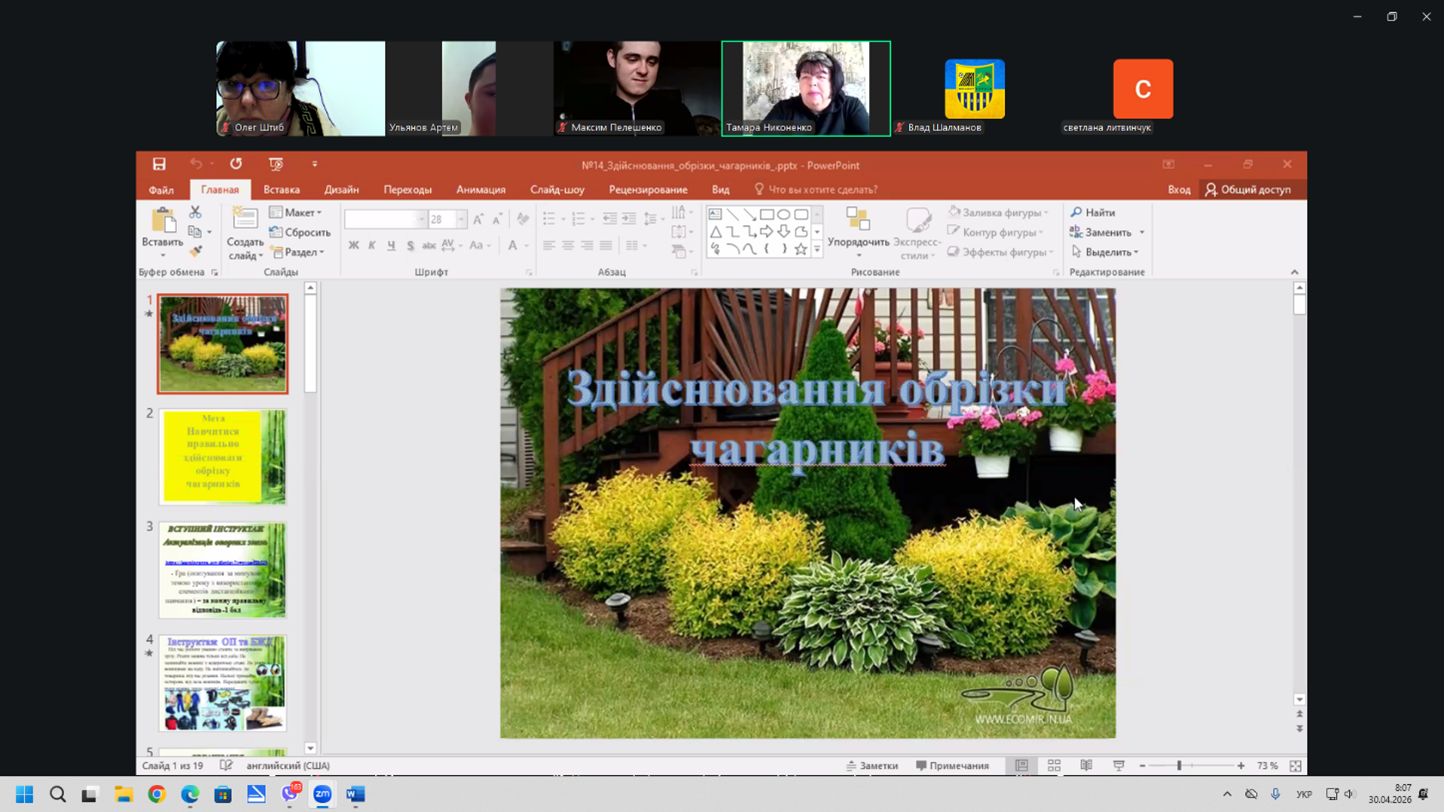Select the star shape in shapes gallery
The image size is (1444, 812).
click(800, 249)
